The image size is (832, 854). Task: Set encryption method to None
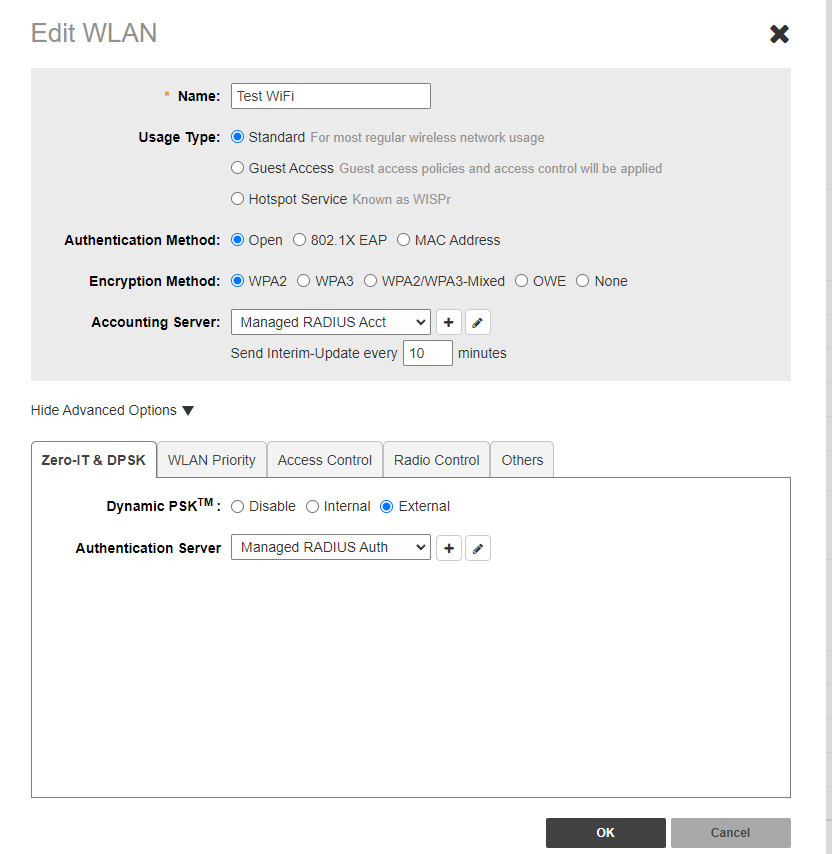click(x=583, y=281)
